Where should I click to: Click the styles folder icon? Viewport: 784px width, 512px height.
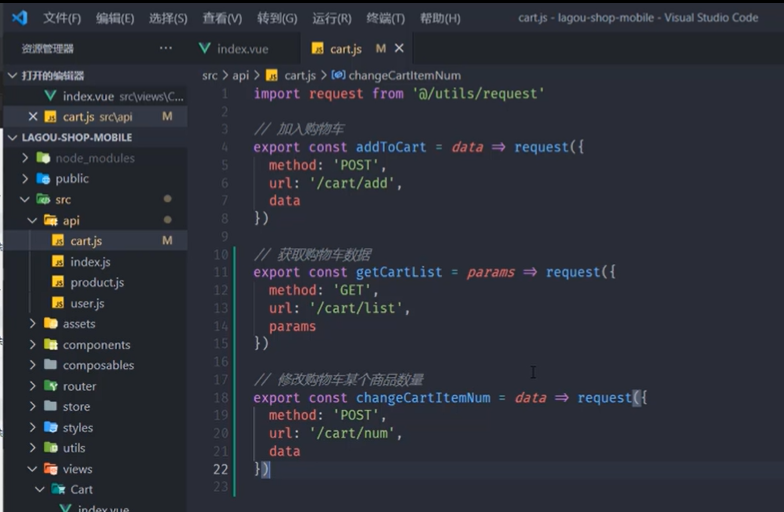51,428
